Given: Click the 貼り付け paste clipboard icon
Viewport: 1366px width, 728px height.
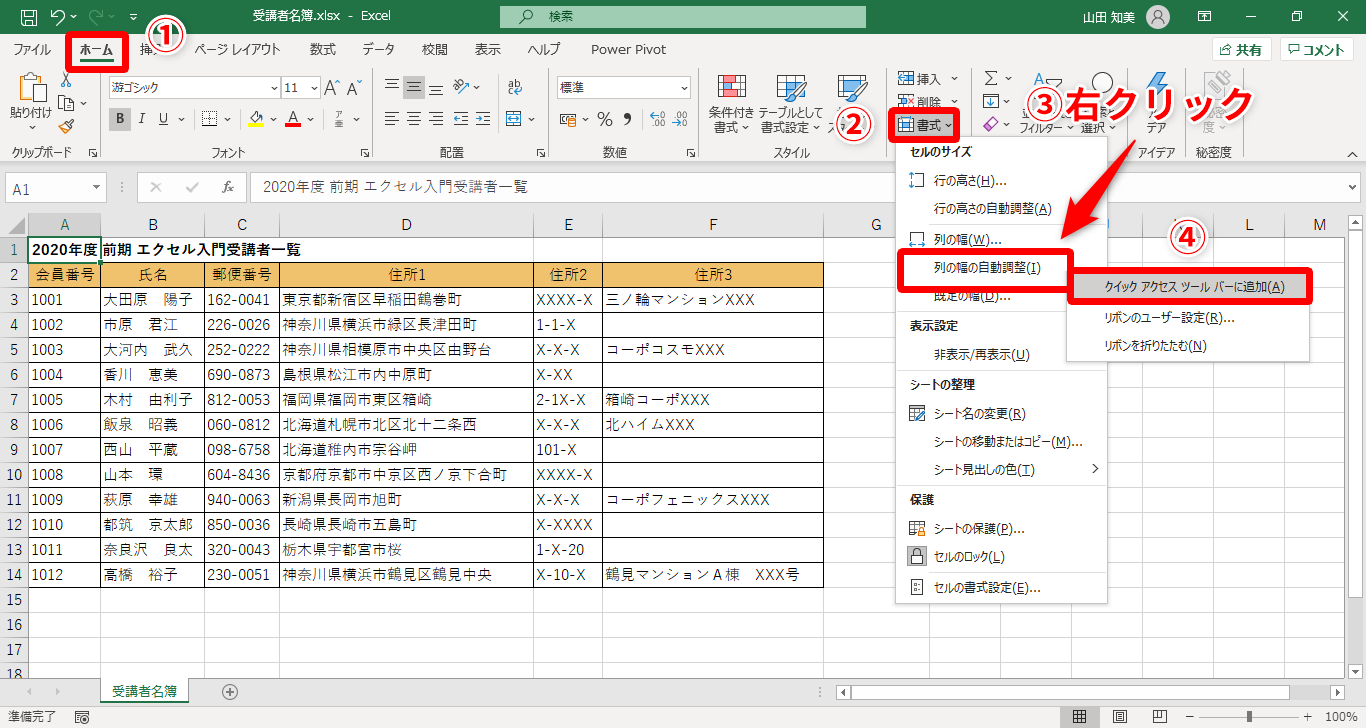Looking at the screenshot, I should [33, 89].
